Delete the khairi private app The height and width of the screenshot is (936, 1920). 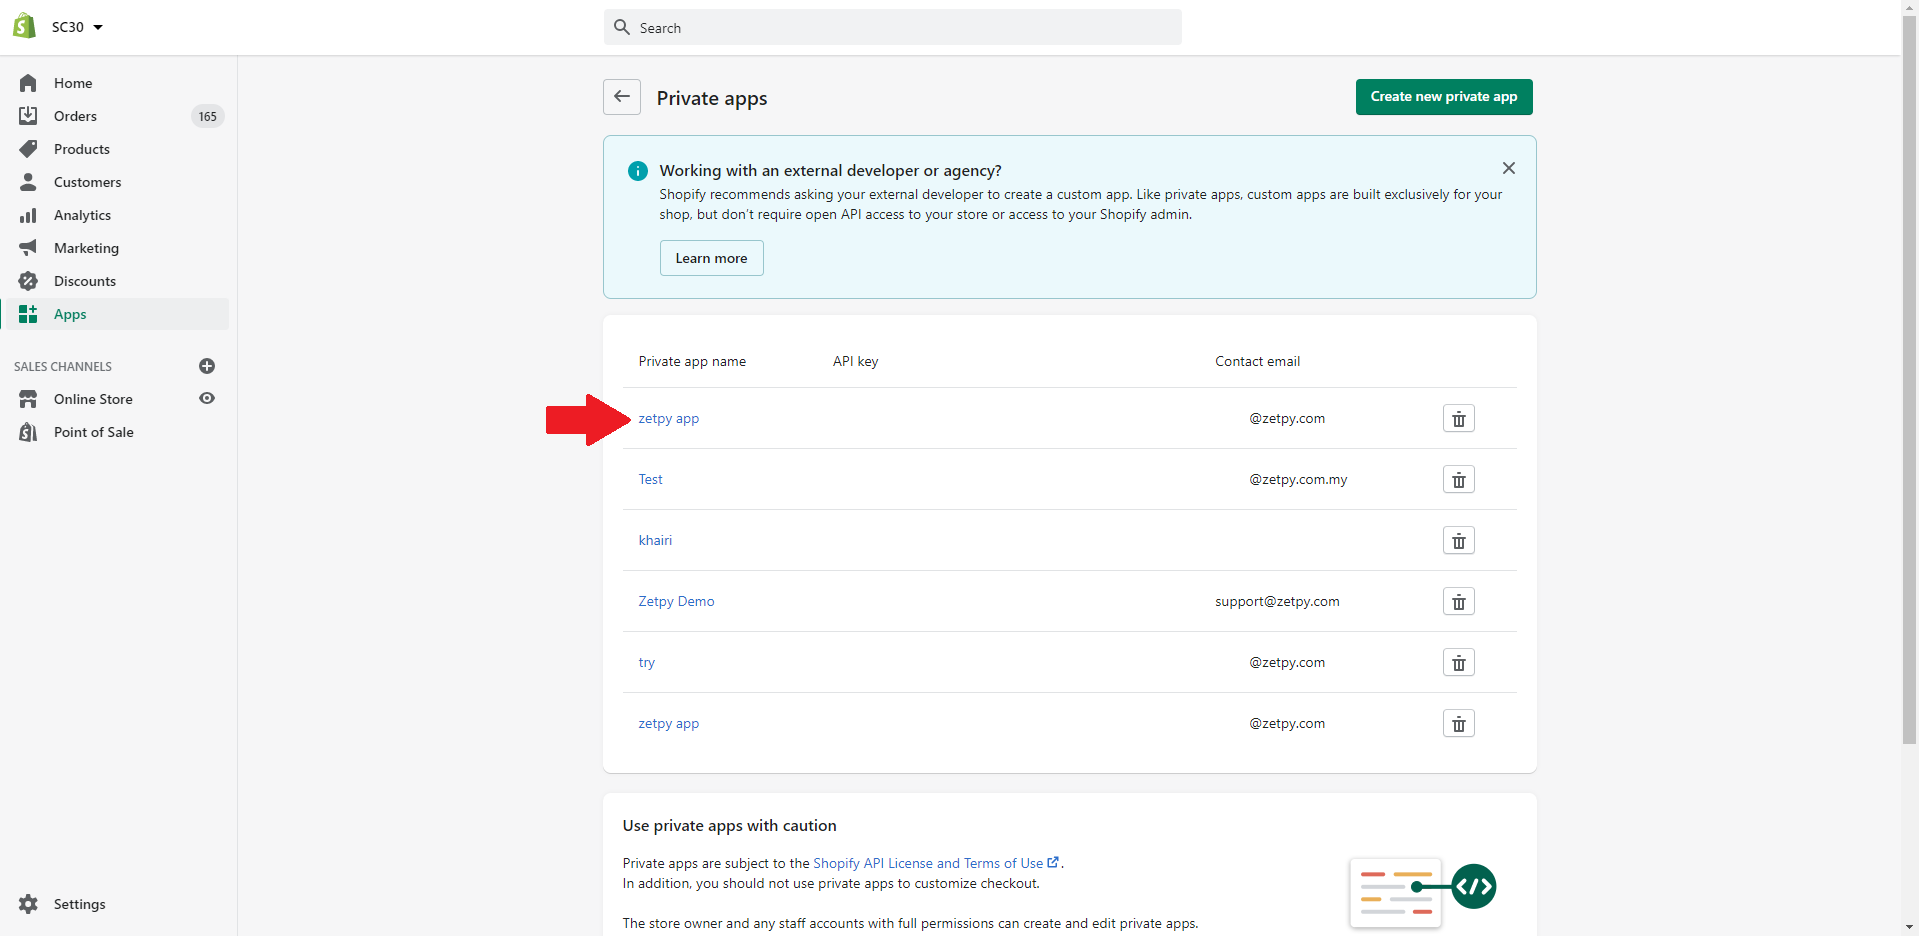tap(1458, 541)
